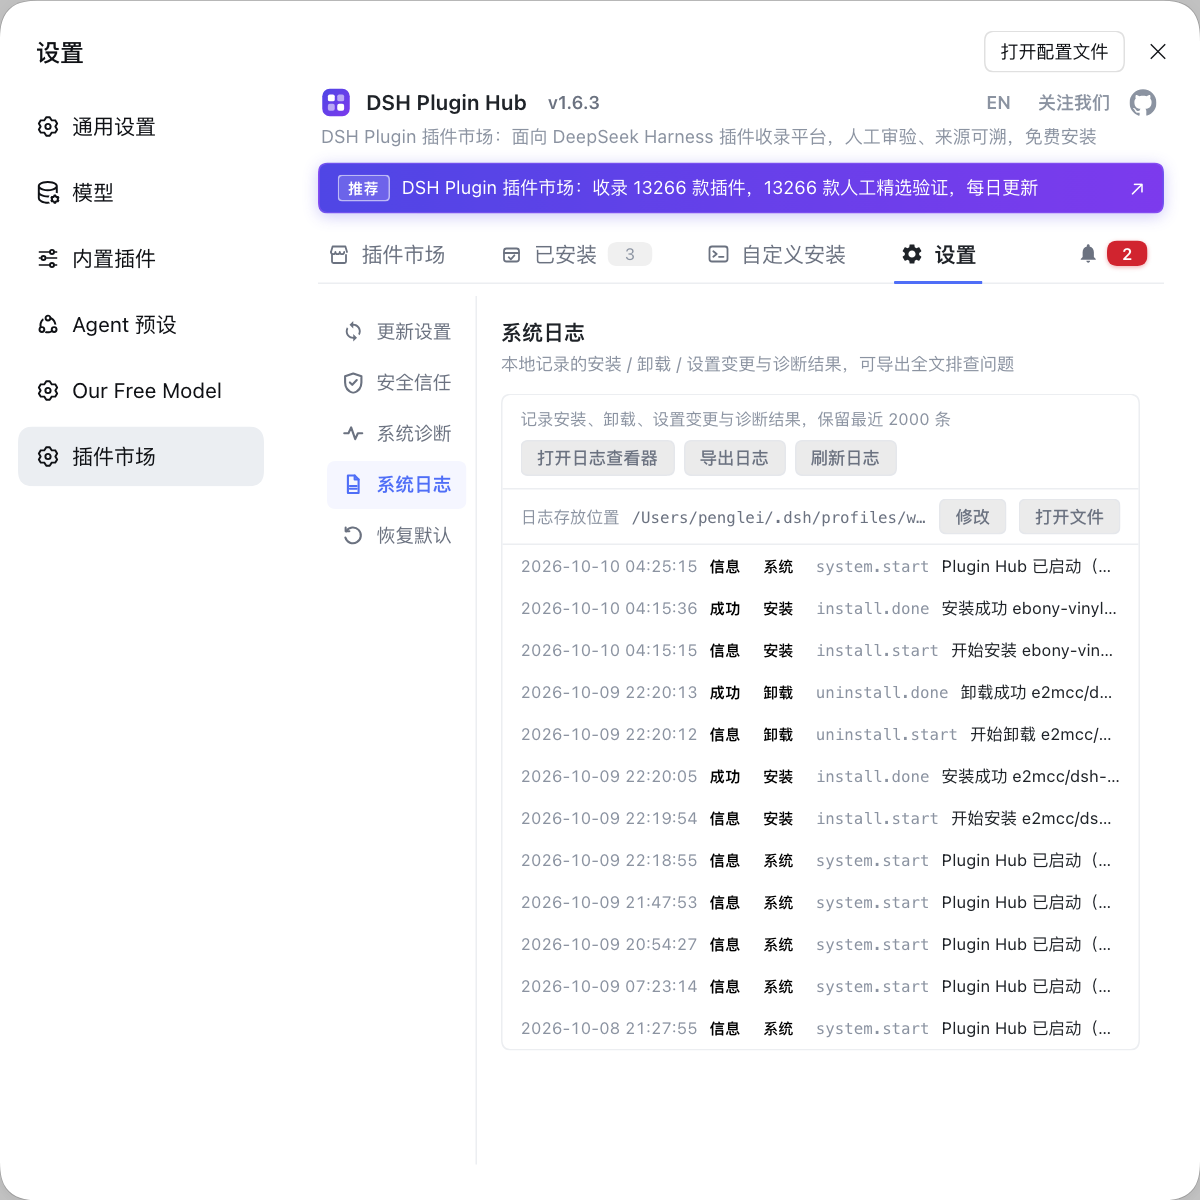Image resolution: width=1200 pixels, height=1200 pixels.
Task: Open the 更新设置 section
Action: (x=397, y=331)
